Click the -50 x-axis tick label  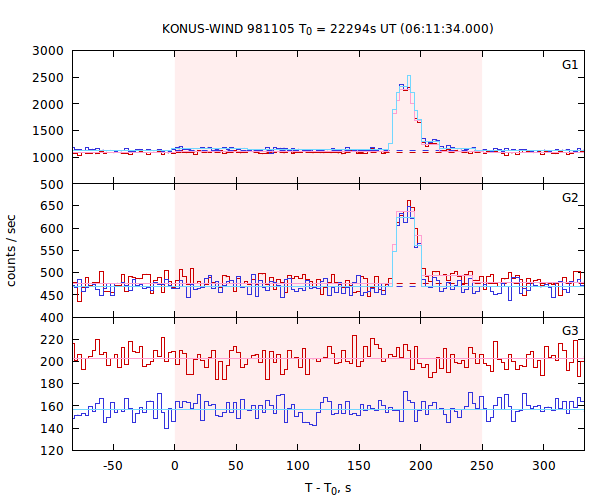click(x=113, y=466)
